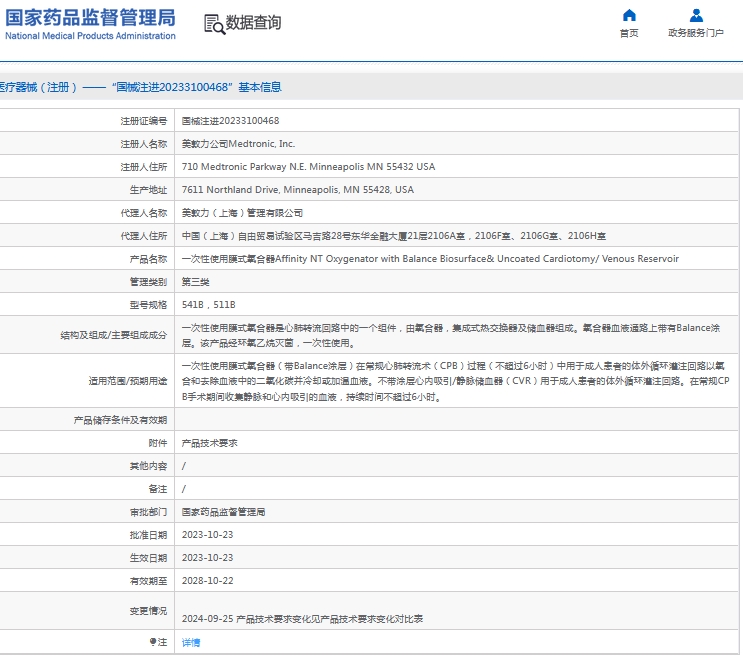Select the model specification 541B，511B
743x658 pixels.
pyautogui.click(x=208, y=305)
